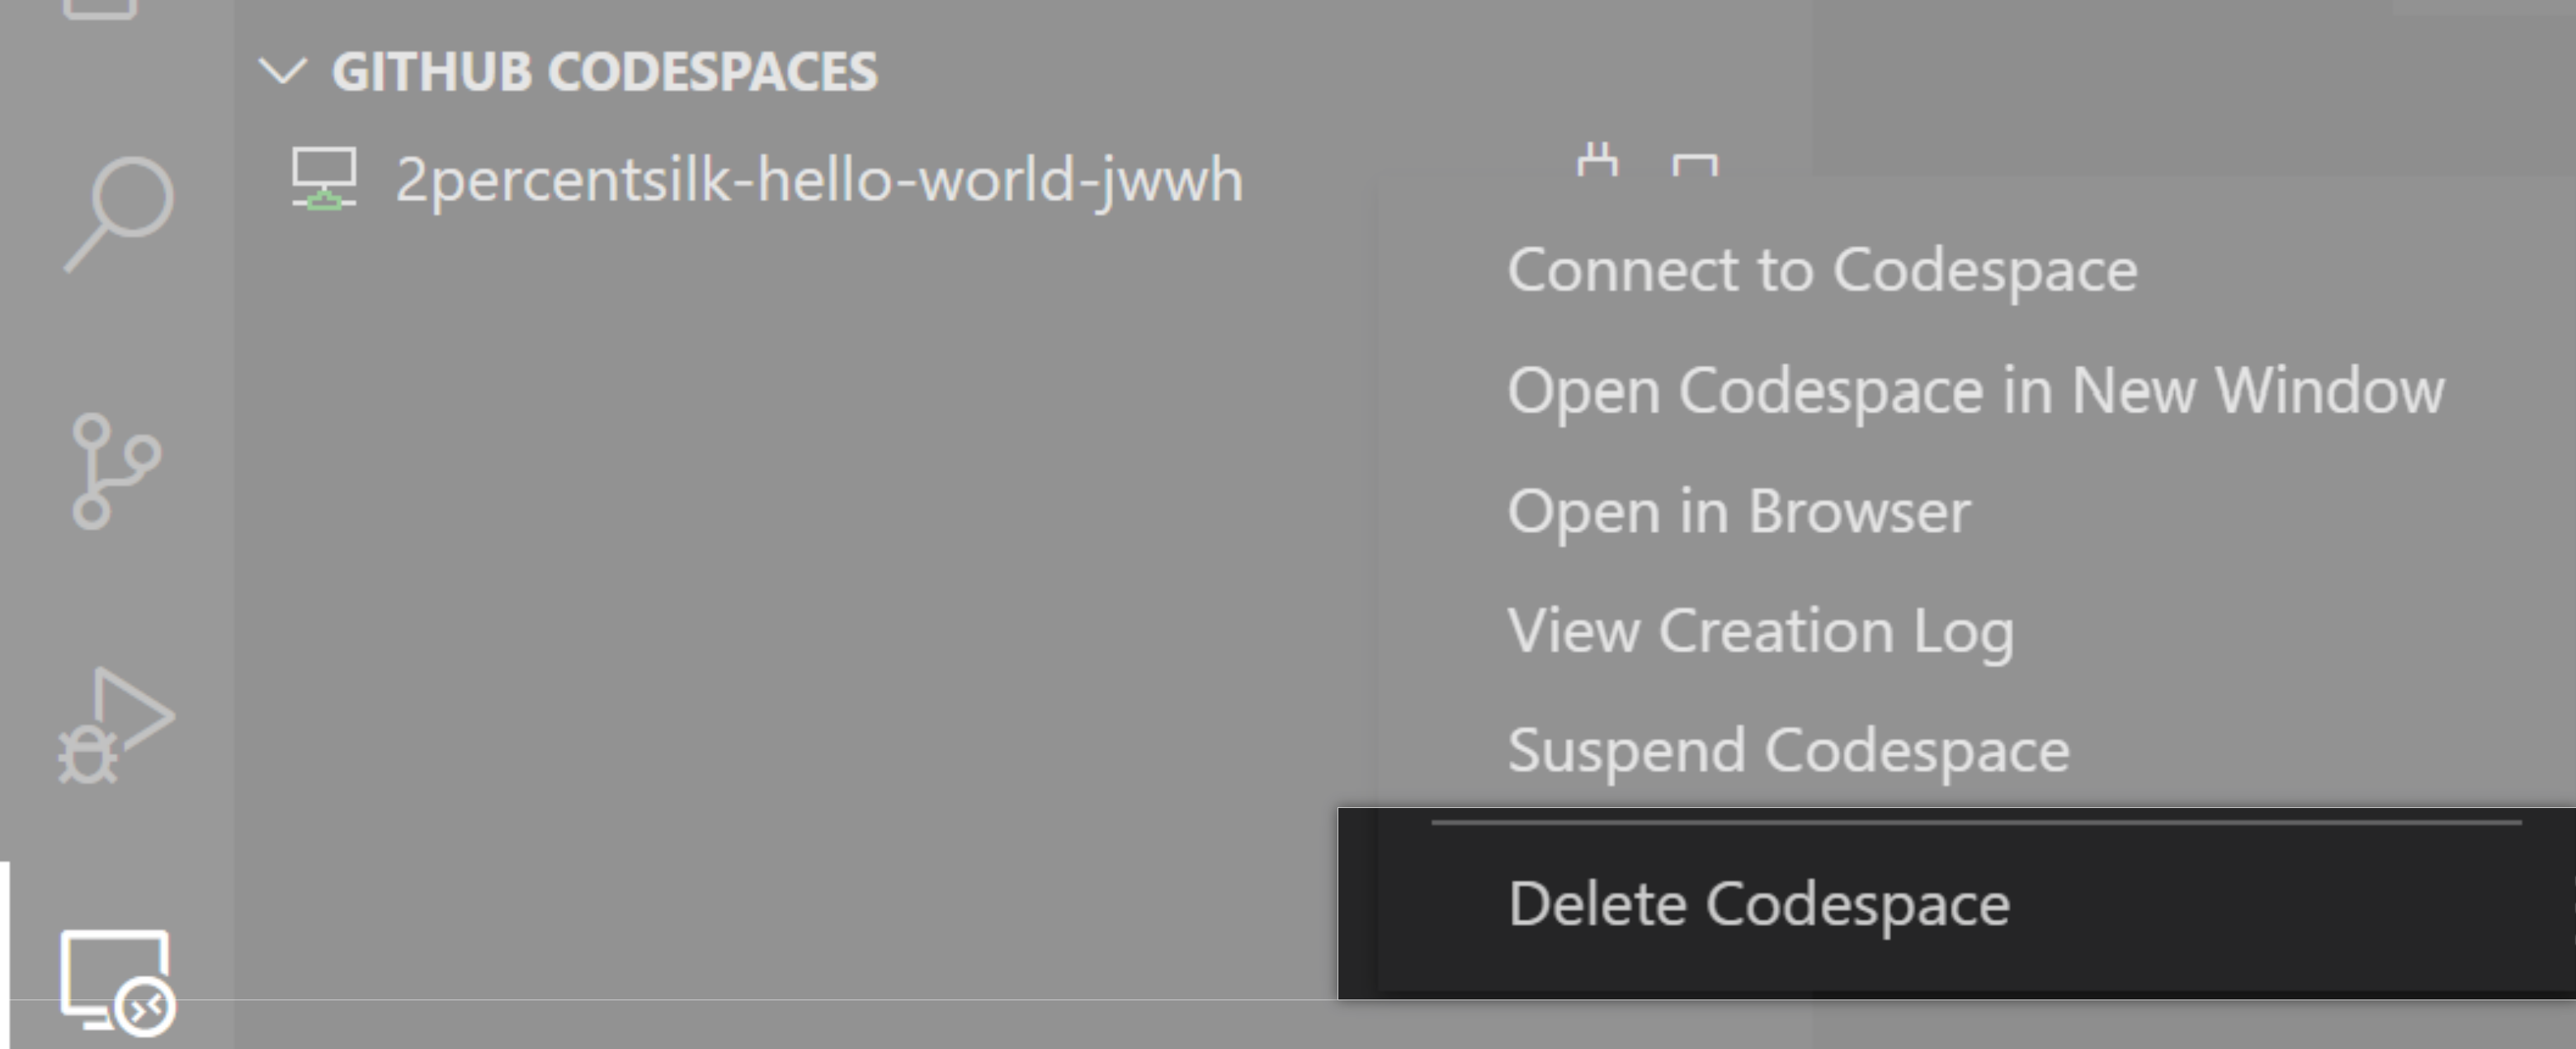This screenshot has width=2576, height=1049.
Task: Choose Connect to Codespace from the menu
Action: 1820,268
